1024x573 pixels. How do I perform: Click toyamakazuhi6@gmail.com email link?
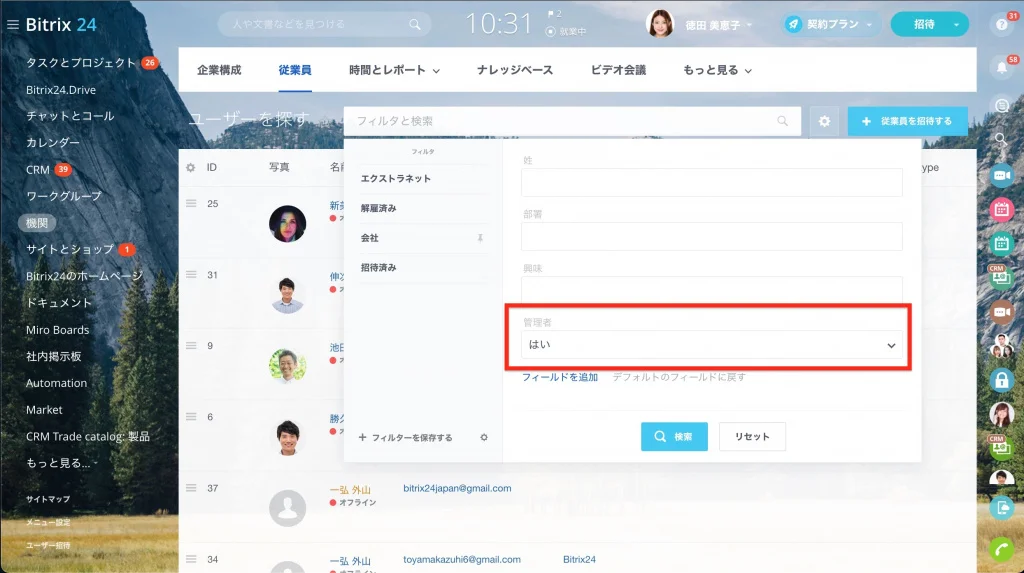462,559
